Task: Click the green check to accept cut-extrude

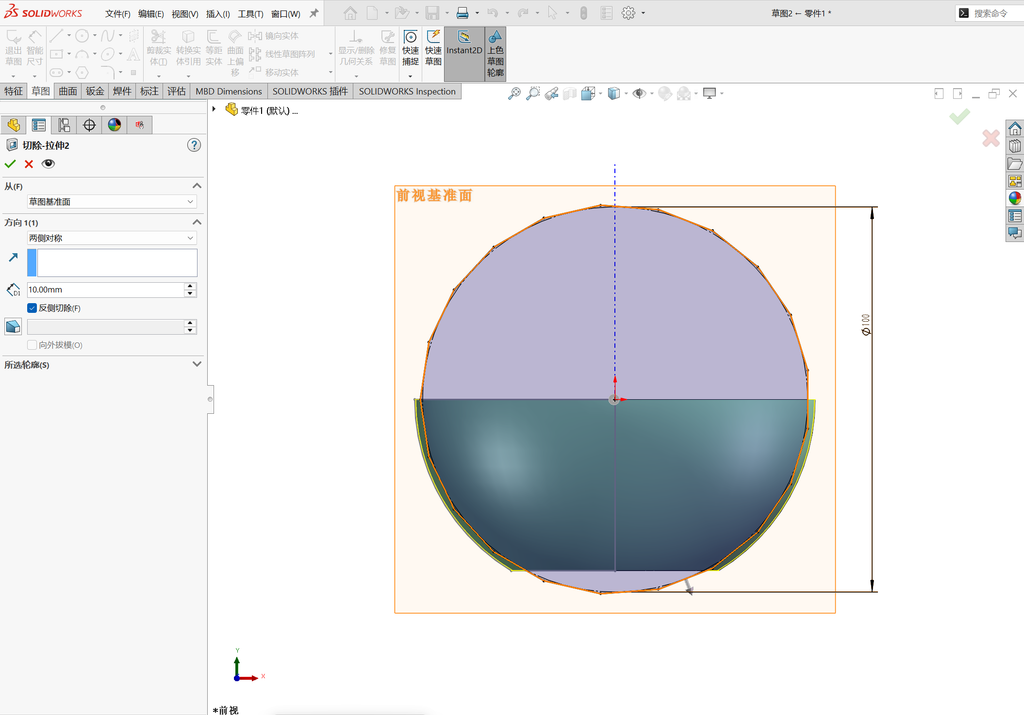Action: pos(10,164)
